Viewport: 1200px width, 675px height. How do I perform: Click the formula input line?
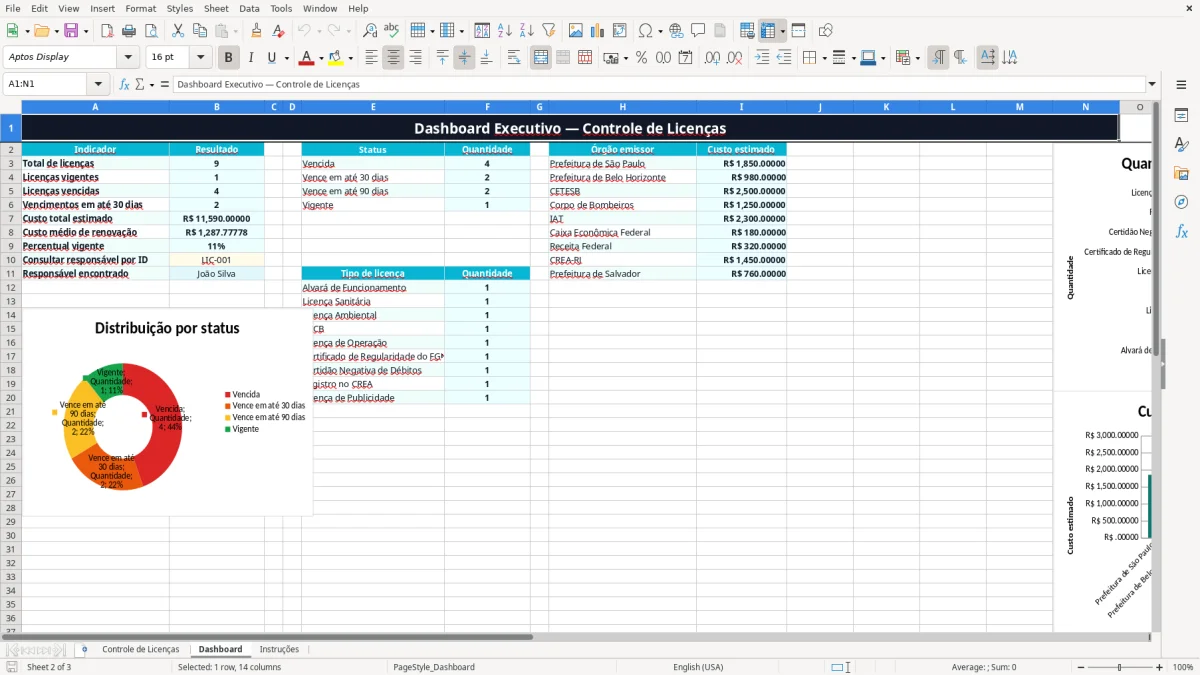(659, 84)
